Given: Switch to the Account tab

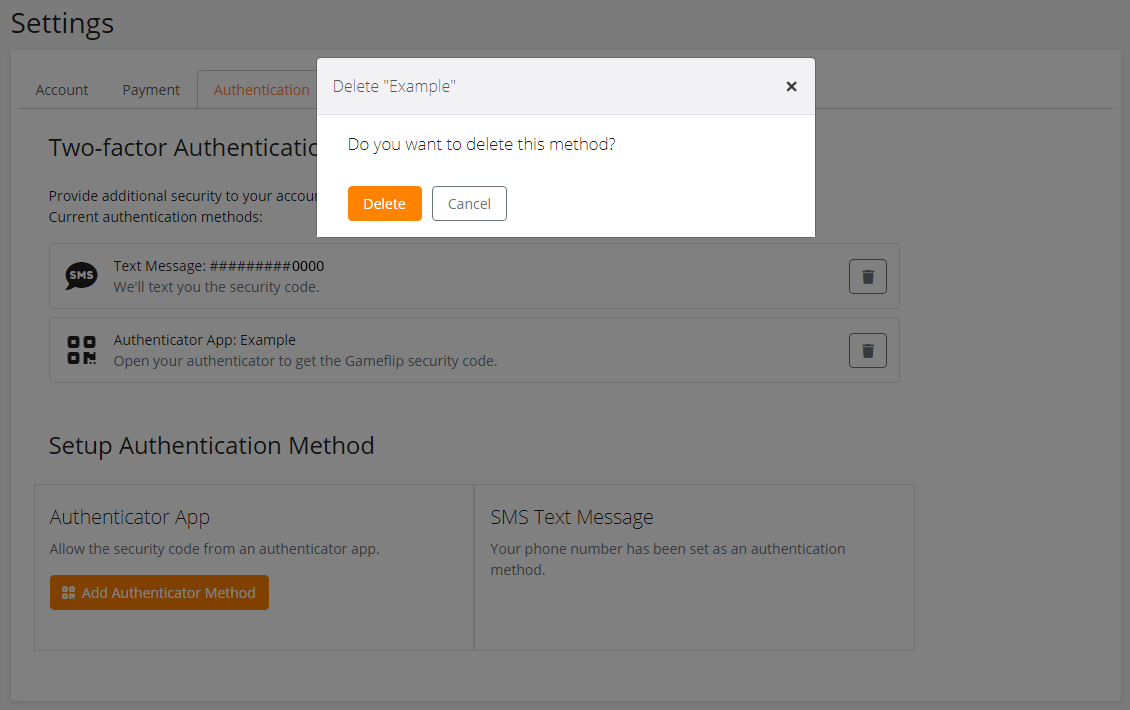Looking at the screenshot, I should (62, 90).
